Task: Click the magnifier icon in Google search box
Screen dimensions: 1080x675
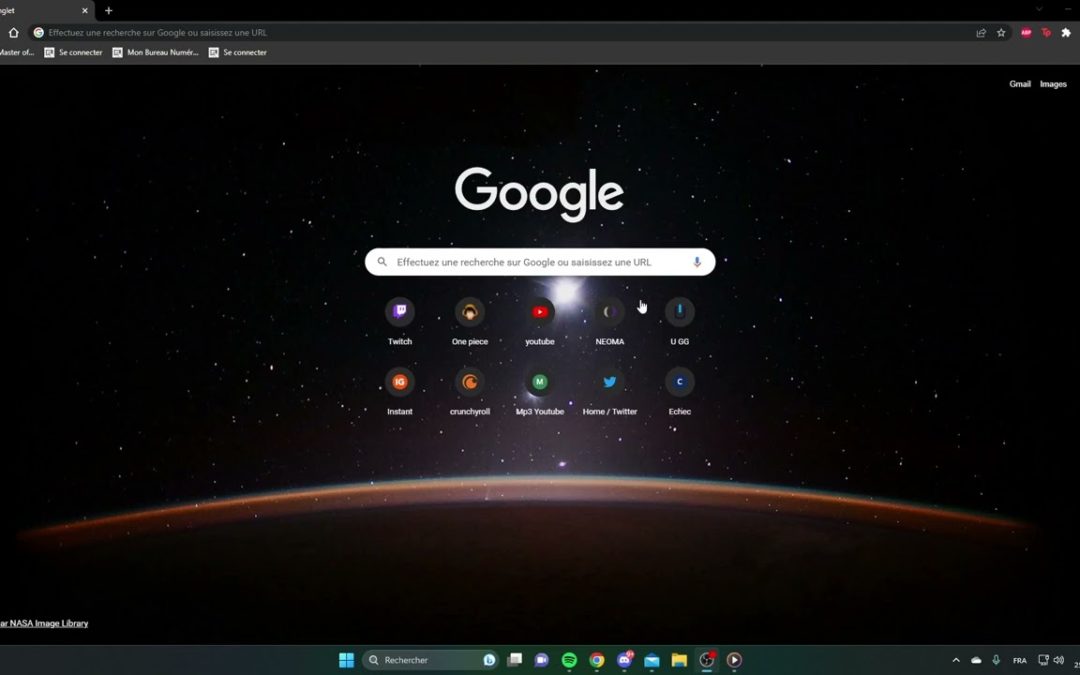Action: (x=382, y=262)
